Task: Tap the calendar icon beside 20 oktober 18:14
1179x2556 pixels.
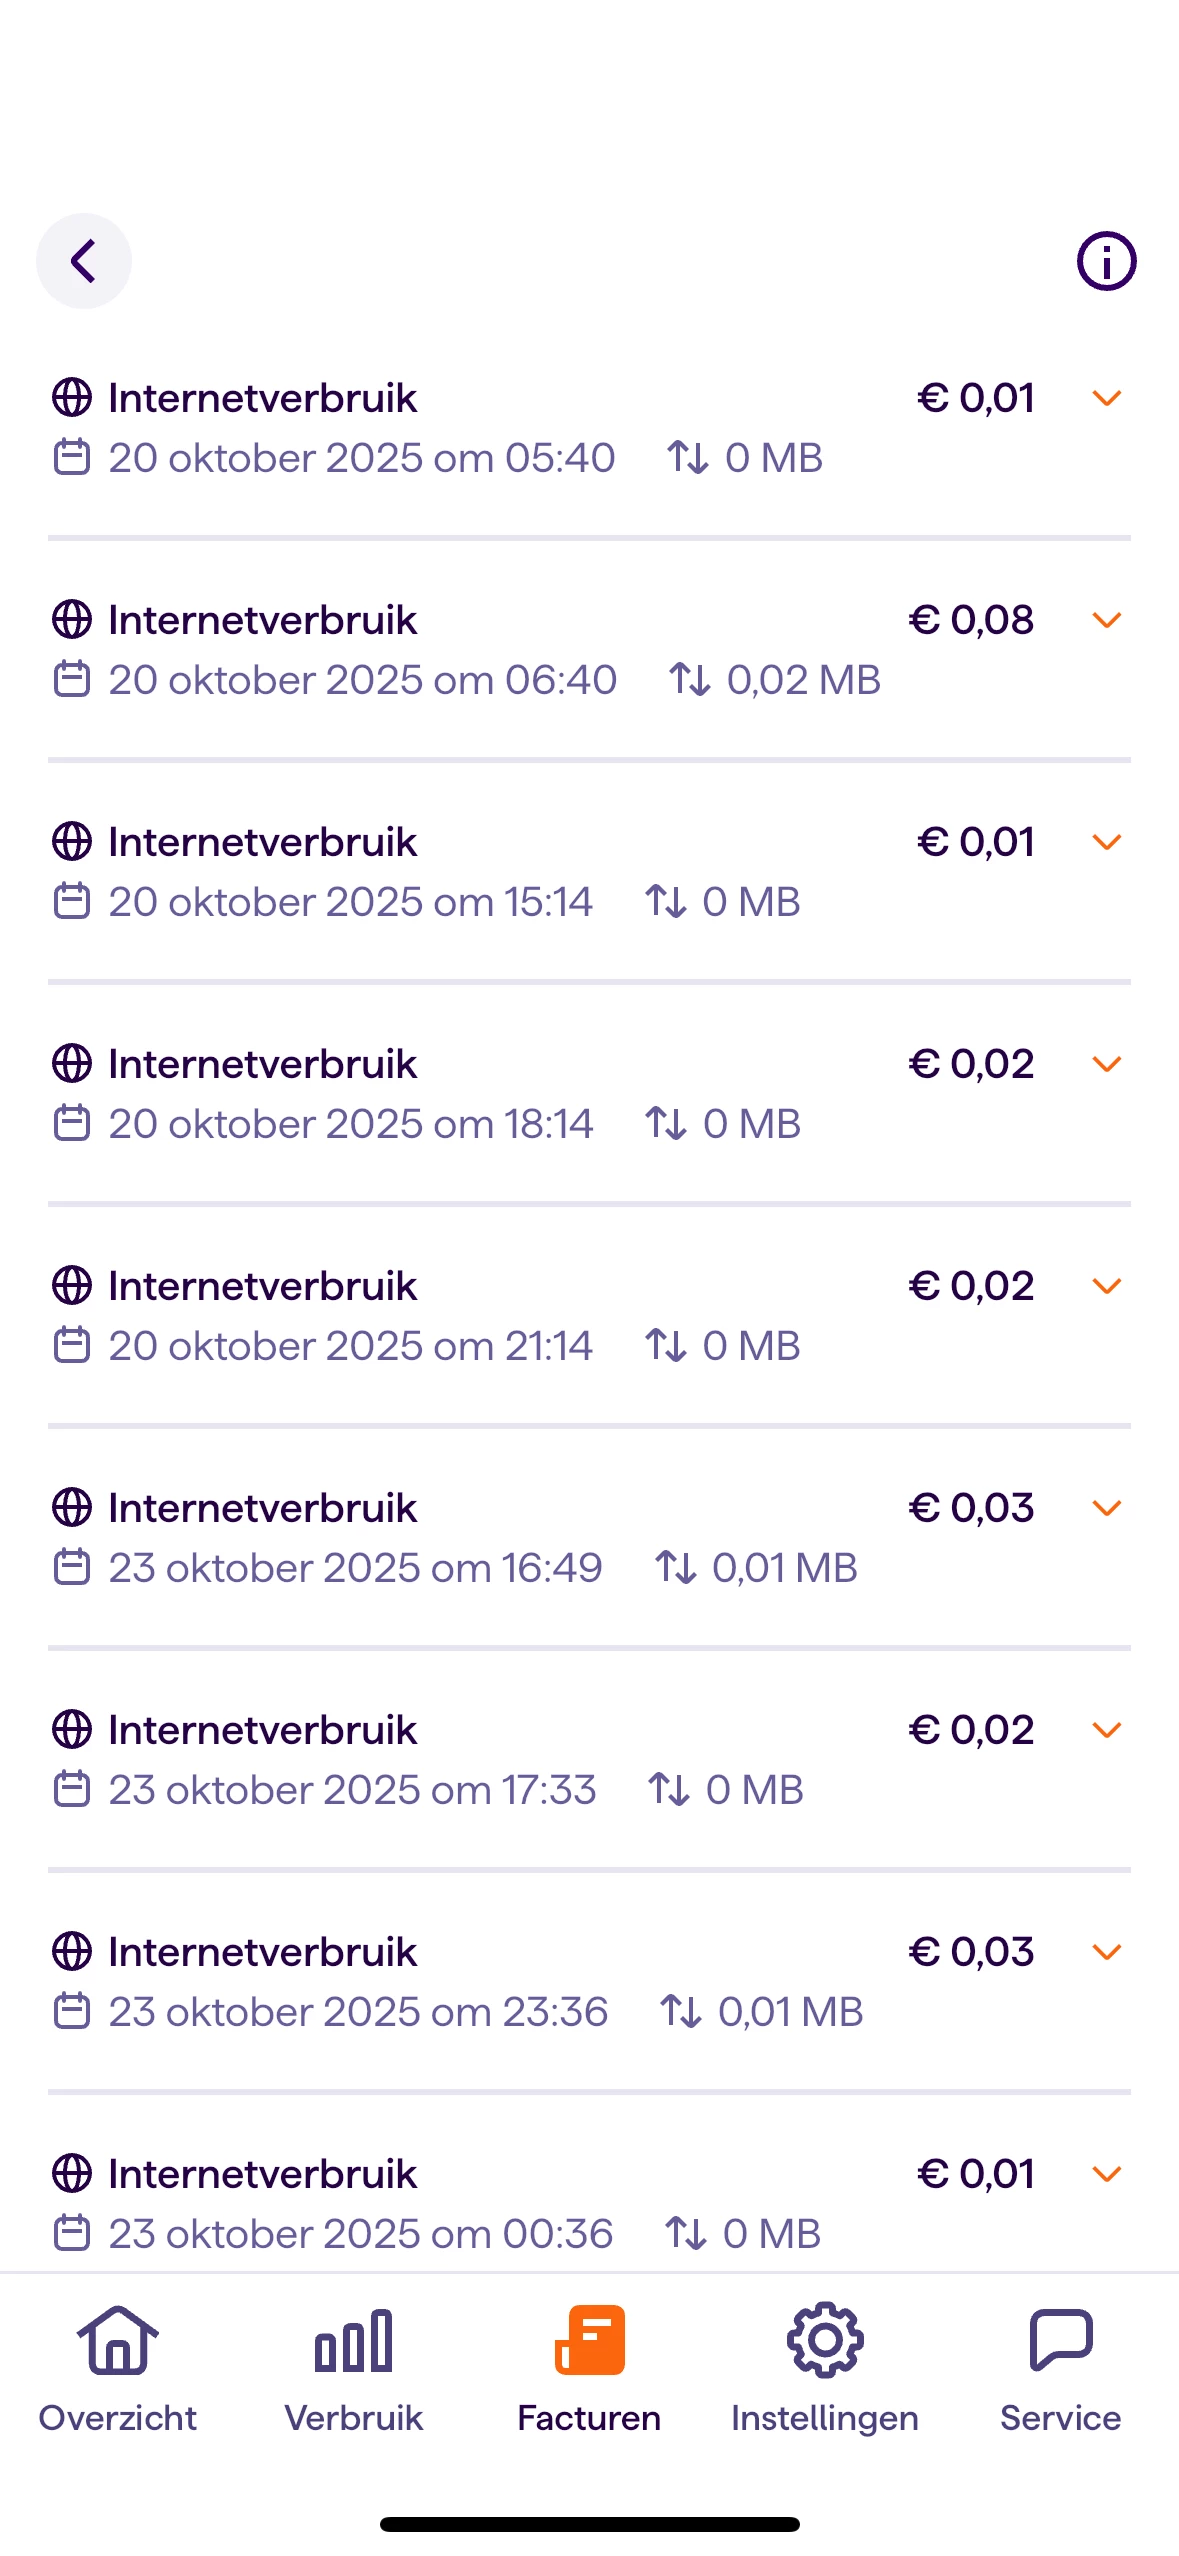Action: 72,1123
